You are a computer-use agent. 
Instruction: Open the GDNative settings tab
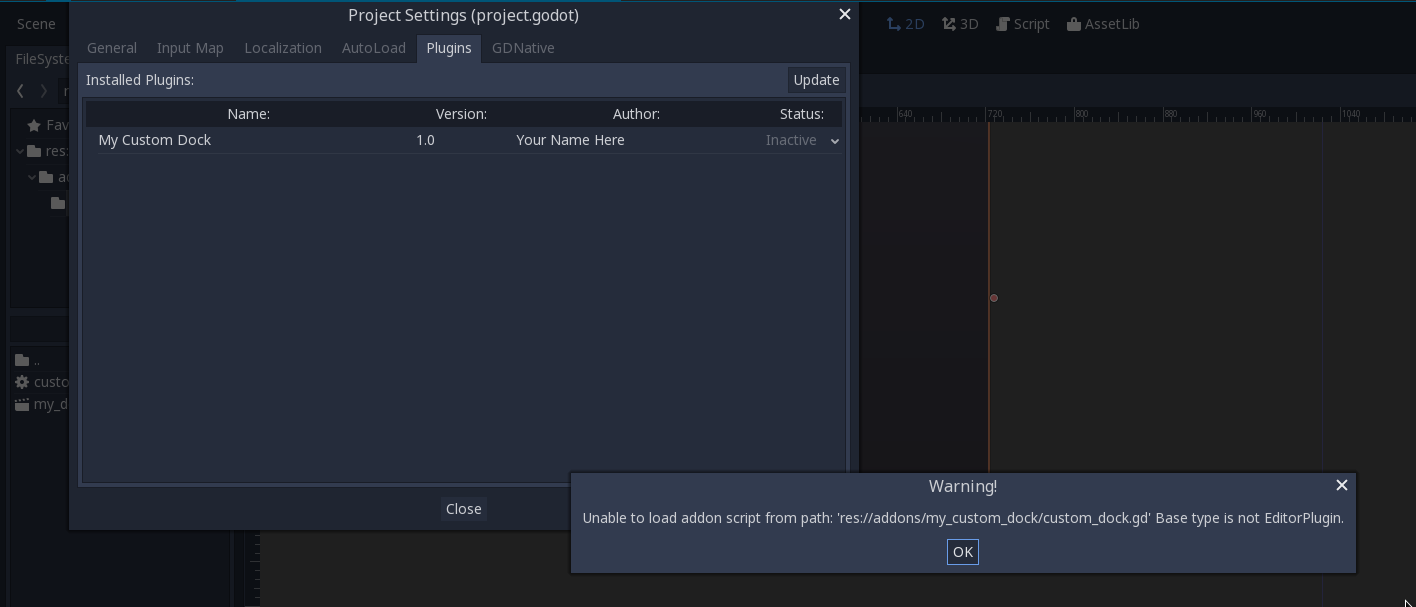pyautogui.click(x=523, y=48)
